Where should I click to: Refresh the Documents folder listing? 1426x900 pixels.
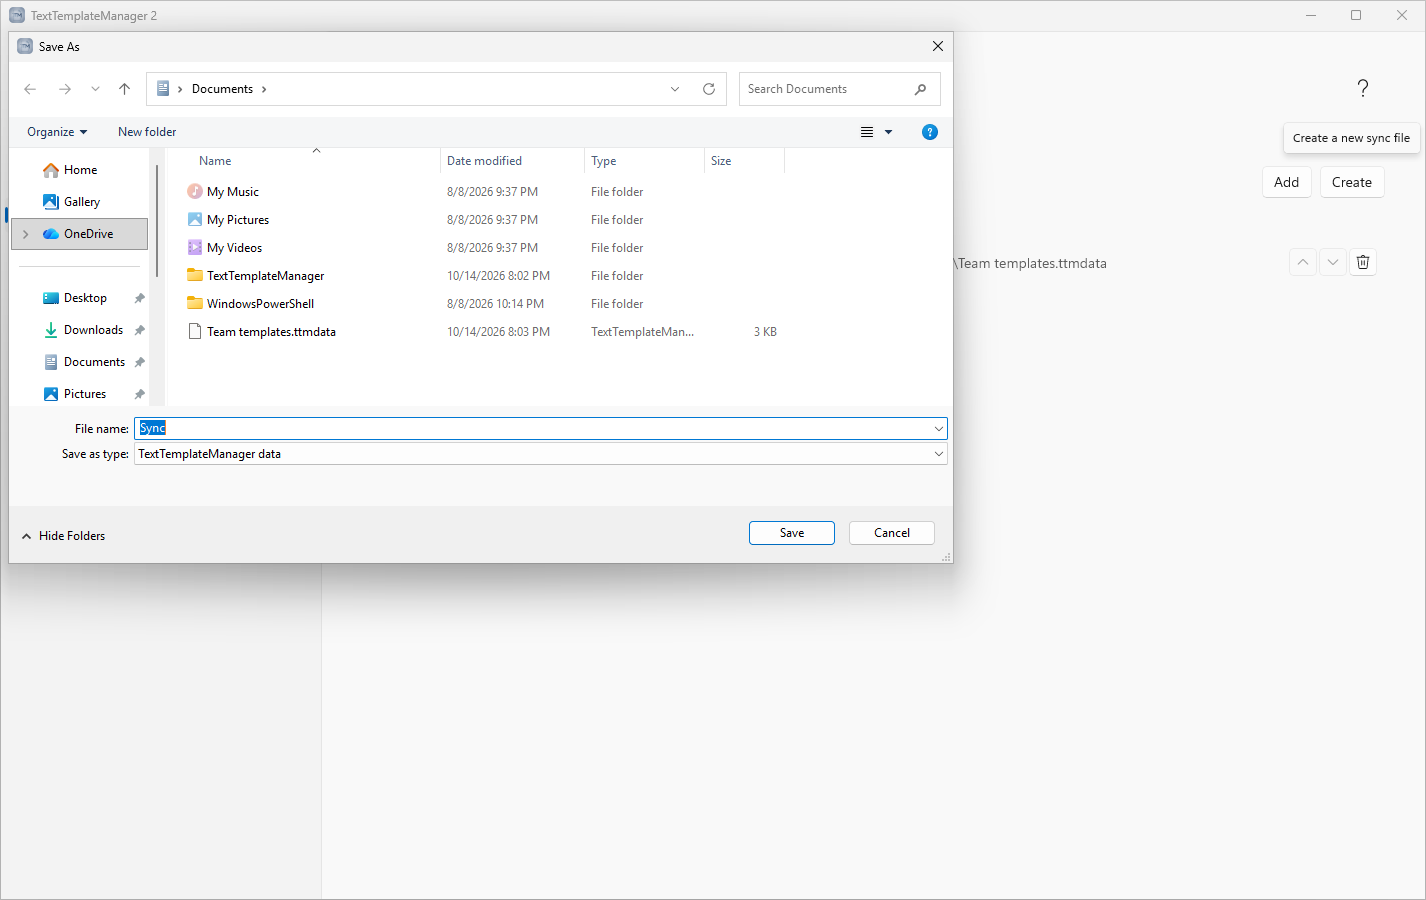[709, 89]
